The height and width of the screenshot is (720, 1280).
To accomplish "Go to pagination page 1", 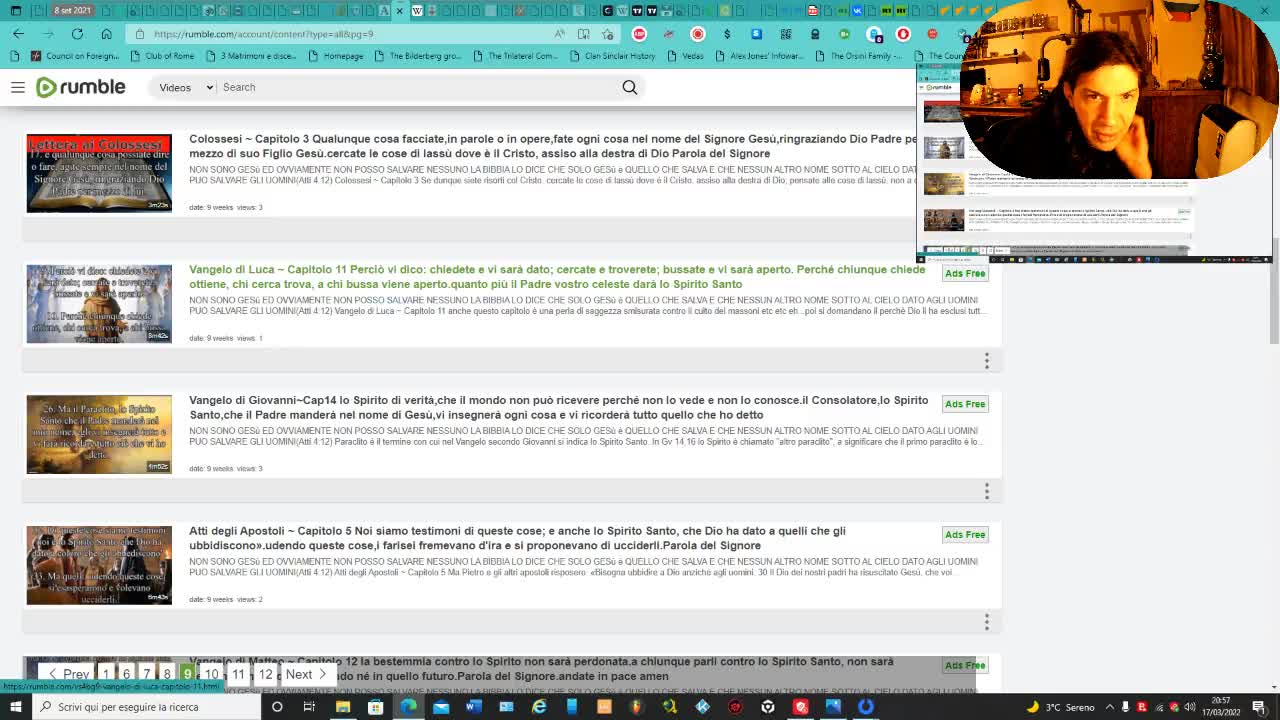I will click(106, 675).
